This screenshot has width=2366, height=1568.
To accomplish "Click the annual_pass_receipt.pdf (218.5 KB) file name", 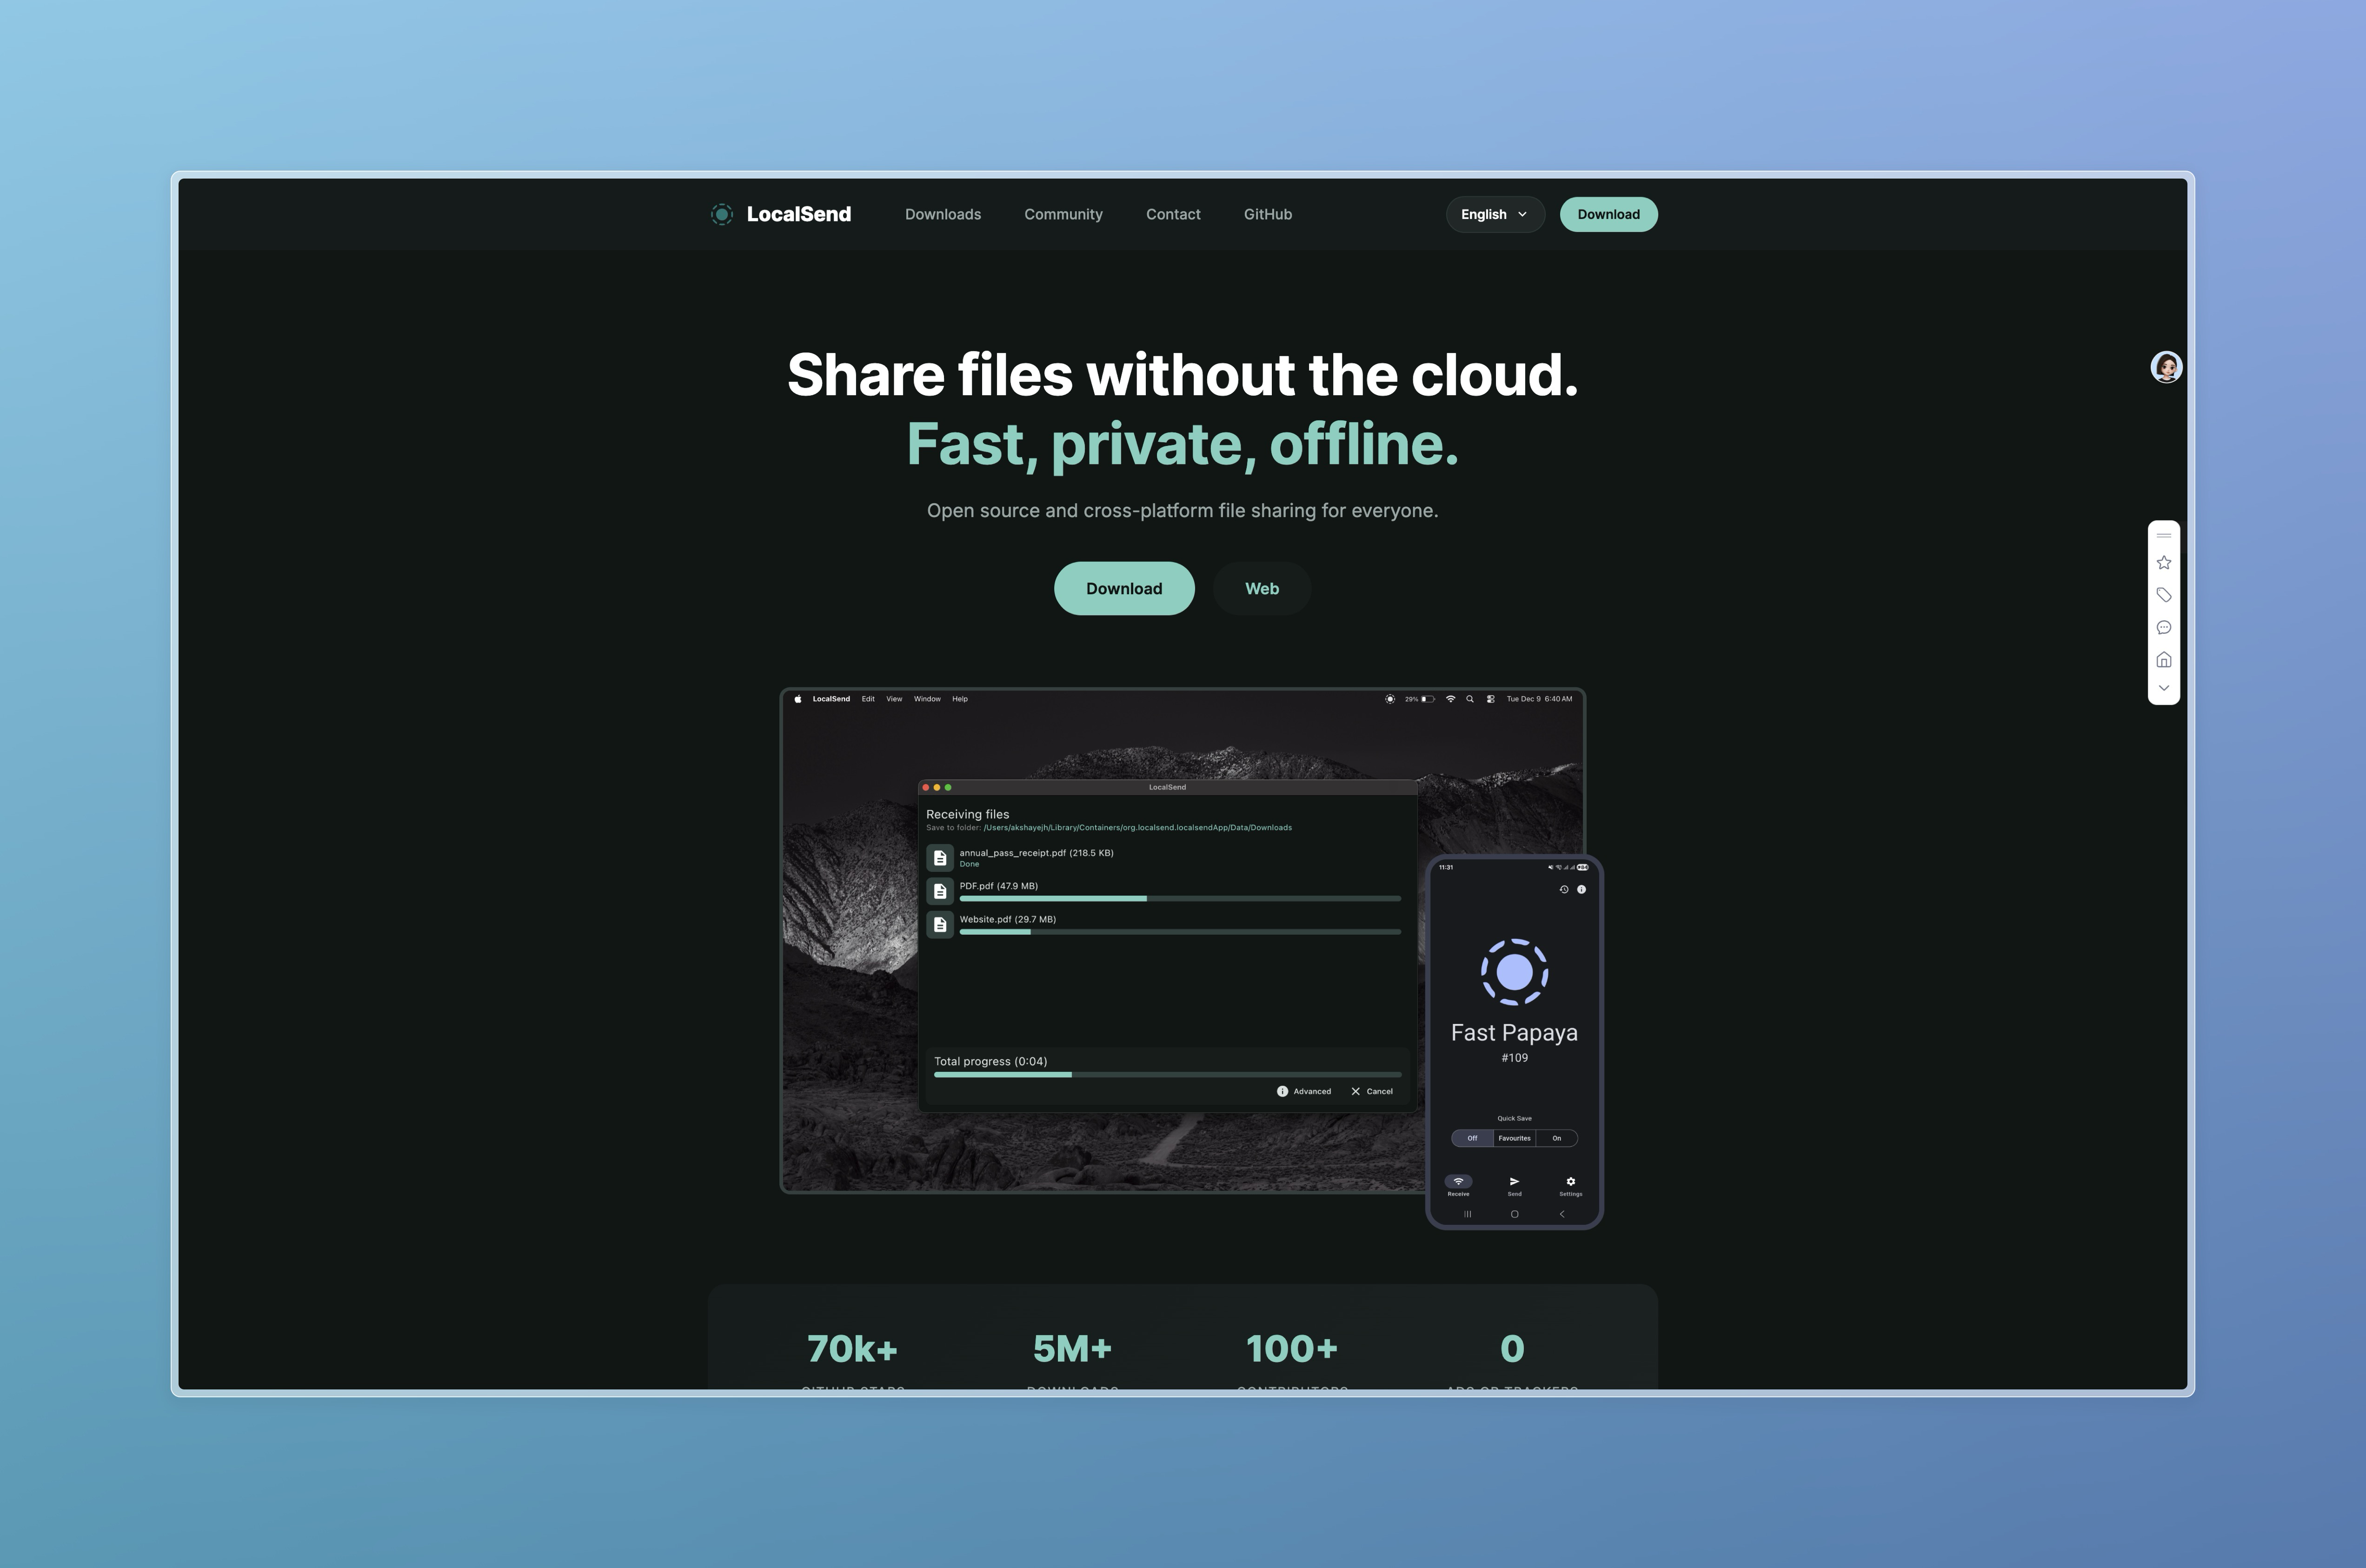I will click(x=1036, y=853).
